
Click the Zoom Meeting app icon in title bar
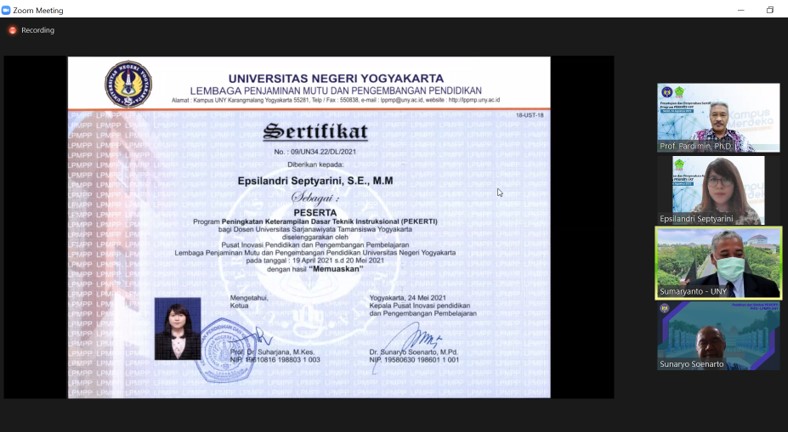coord(6,10)
